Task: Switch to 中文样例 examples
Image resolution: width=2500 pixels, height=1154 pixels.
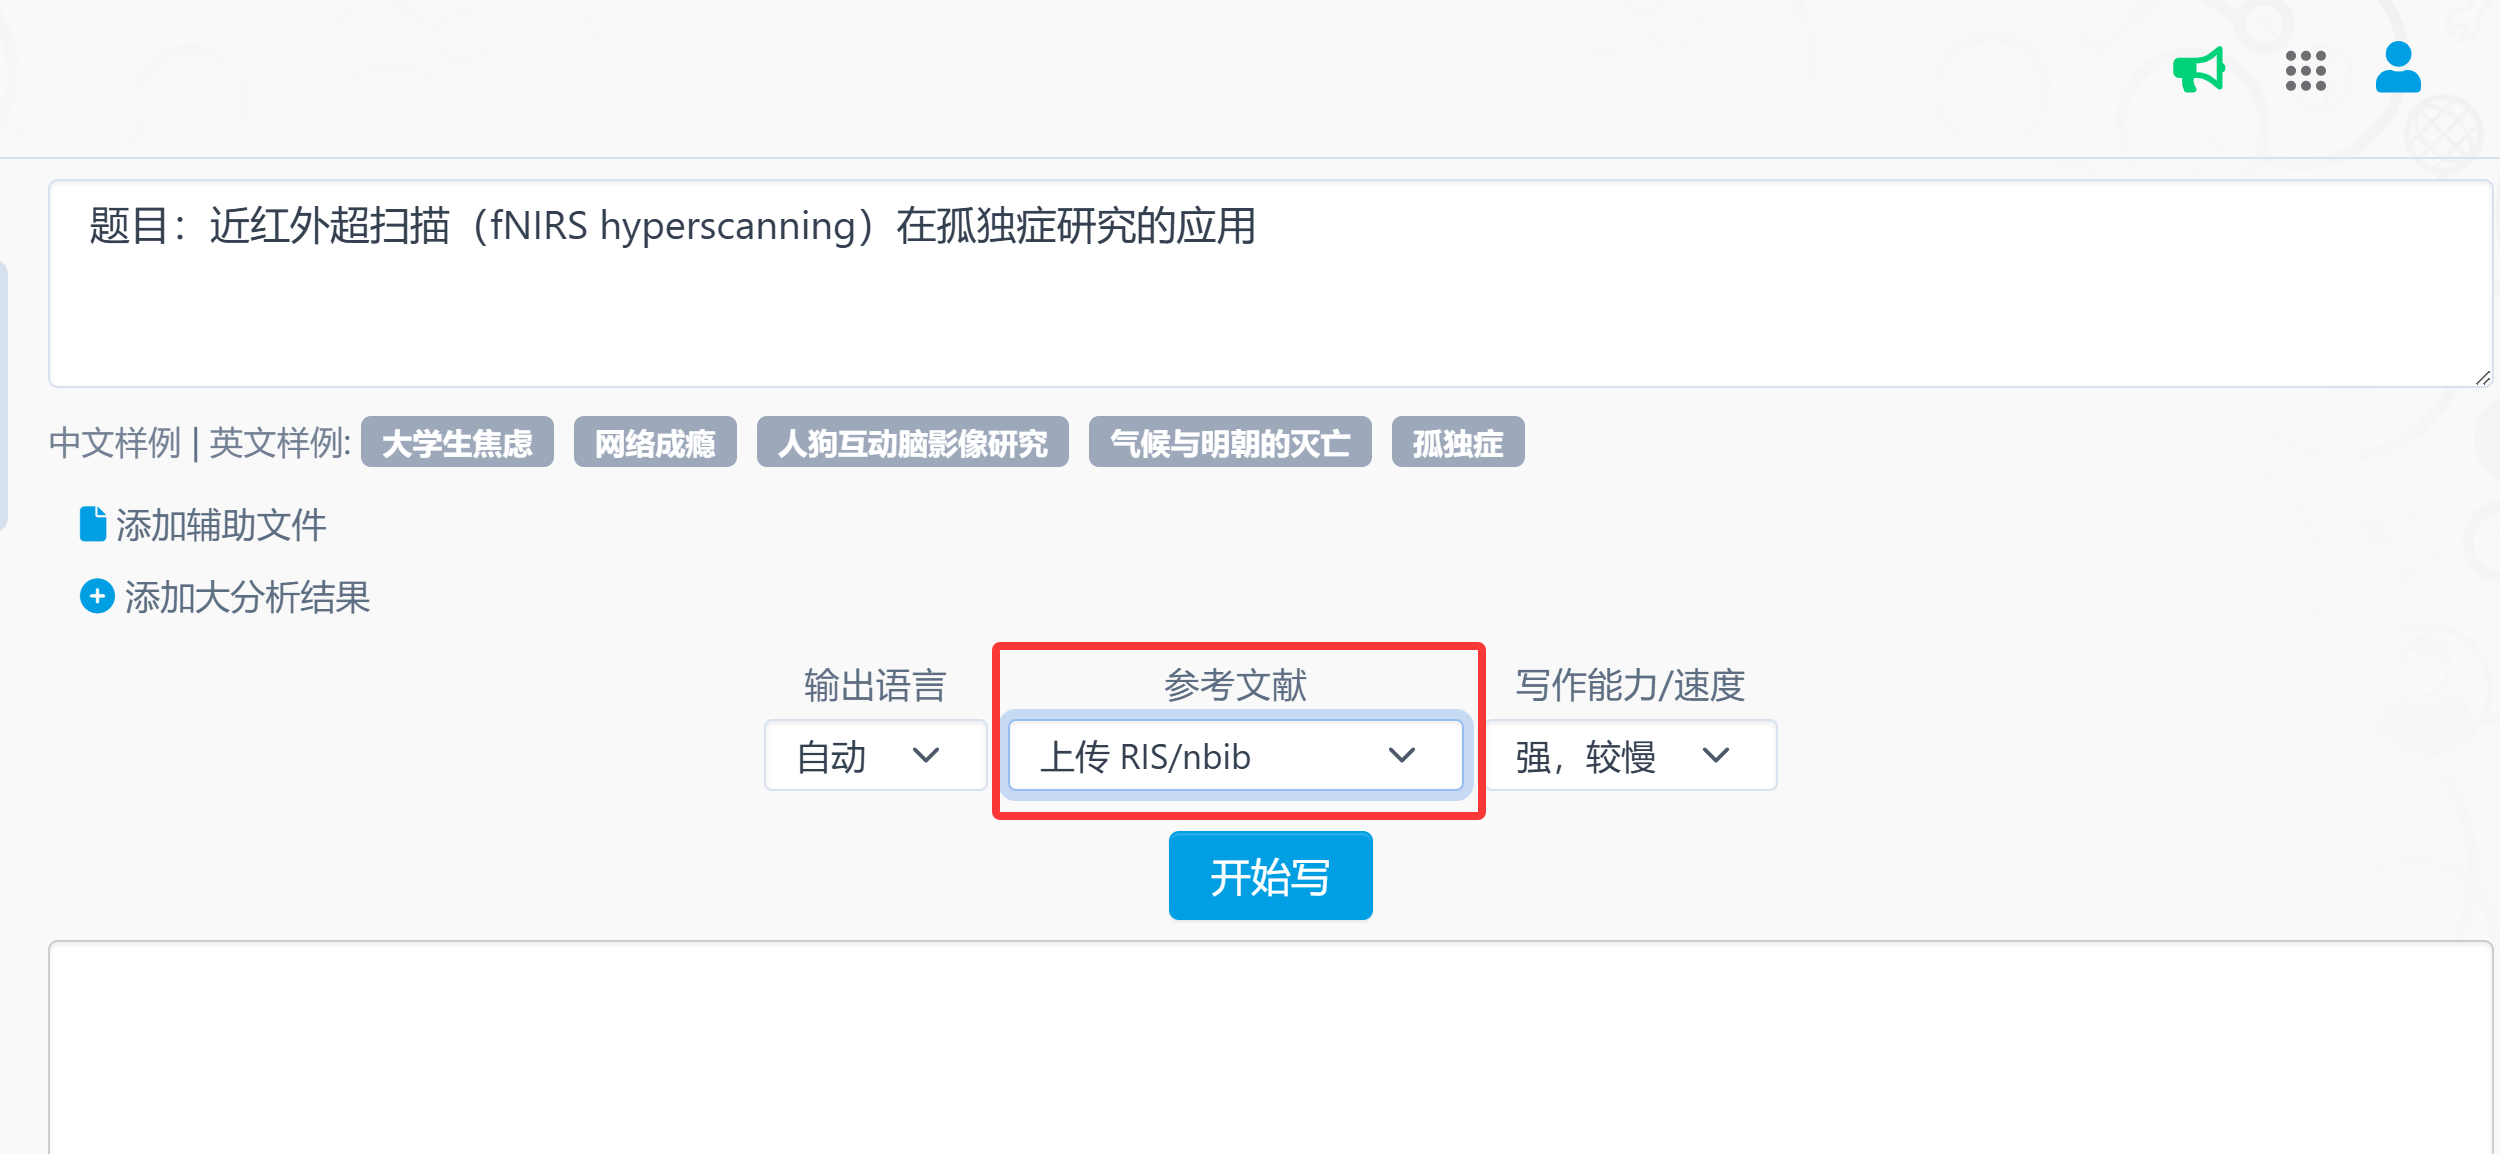Action: (x=115, y=442)
